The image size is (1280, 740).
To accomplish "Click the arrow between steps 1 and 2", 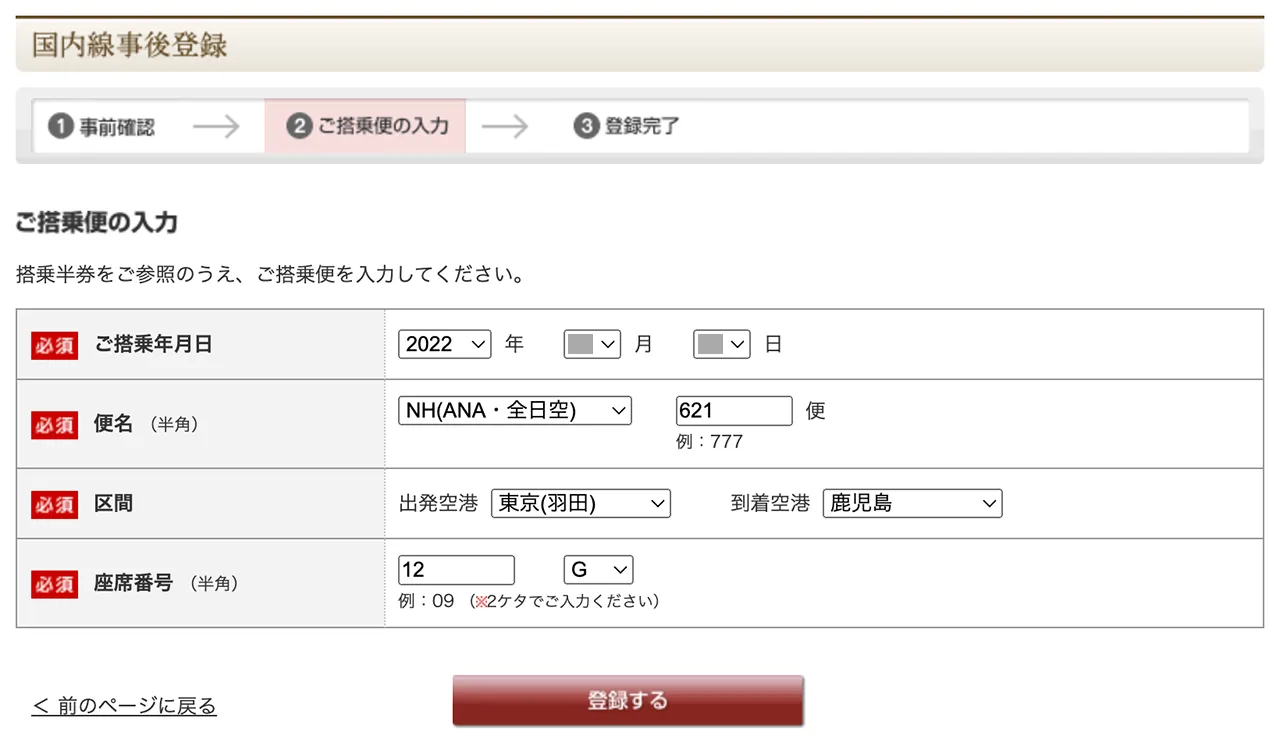I will point(216,127).
